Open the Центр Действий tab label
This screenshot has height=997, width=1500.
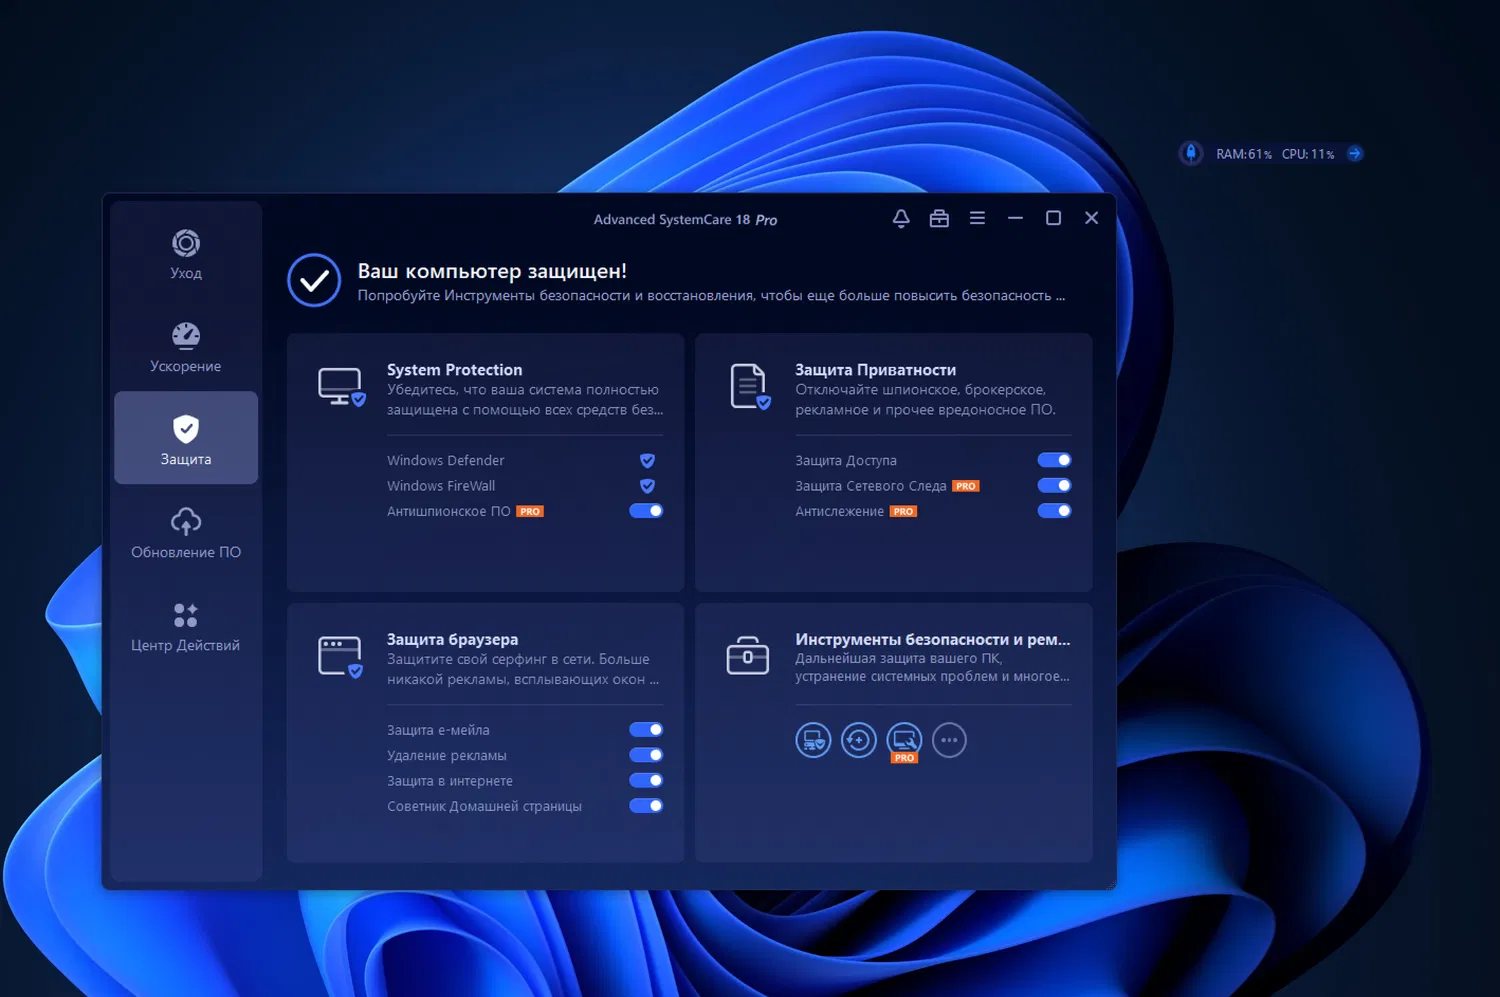[x=186, y=645]
